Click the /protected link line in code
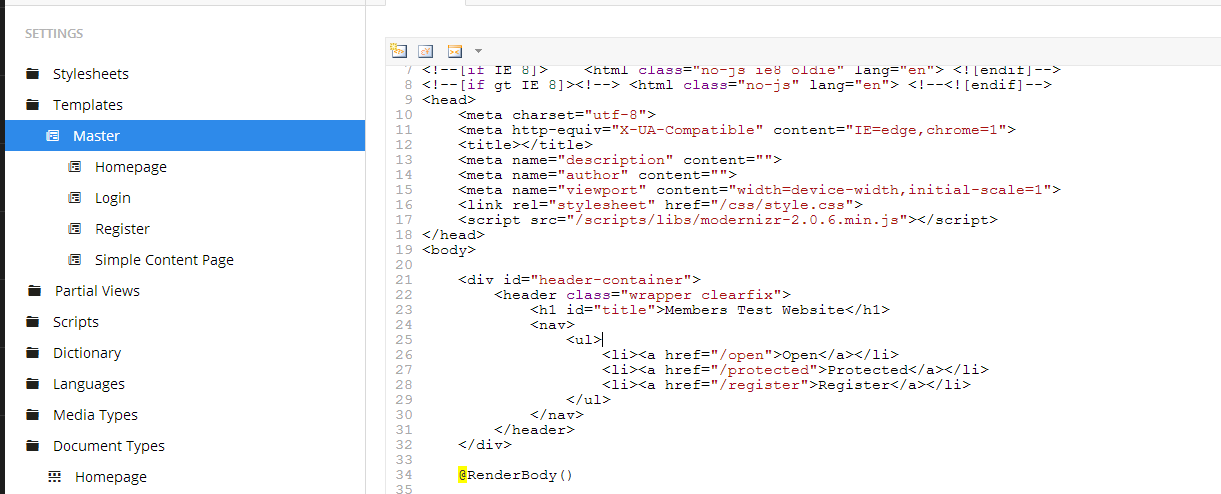 (795, 370)
